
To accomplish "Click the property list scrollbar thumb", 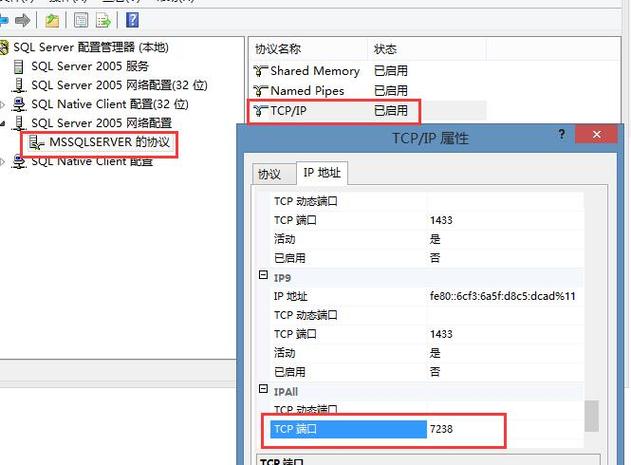I will [x=591, y=415].
